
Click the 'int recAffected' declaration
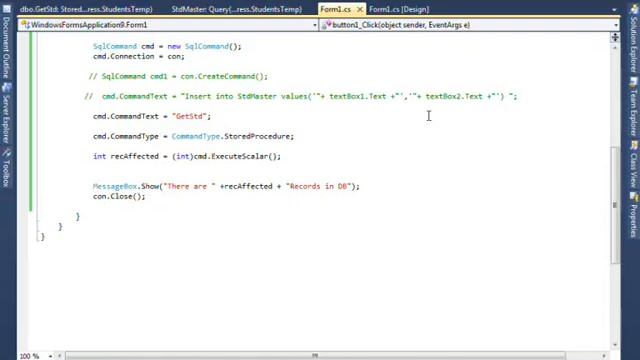point(126,156)
